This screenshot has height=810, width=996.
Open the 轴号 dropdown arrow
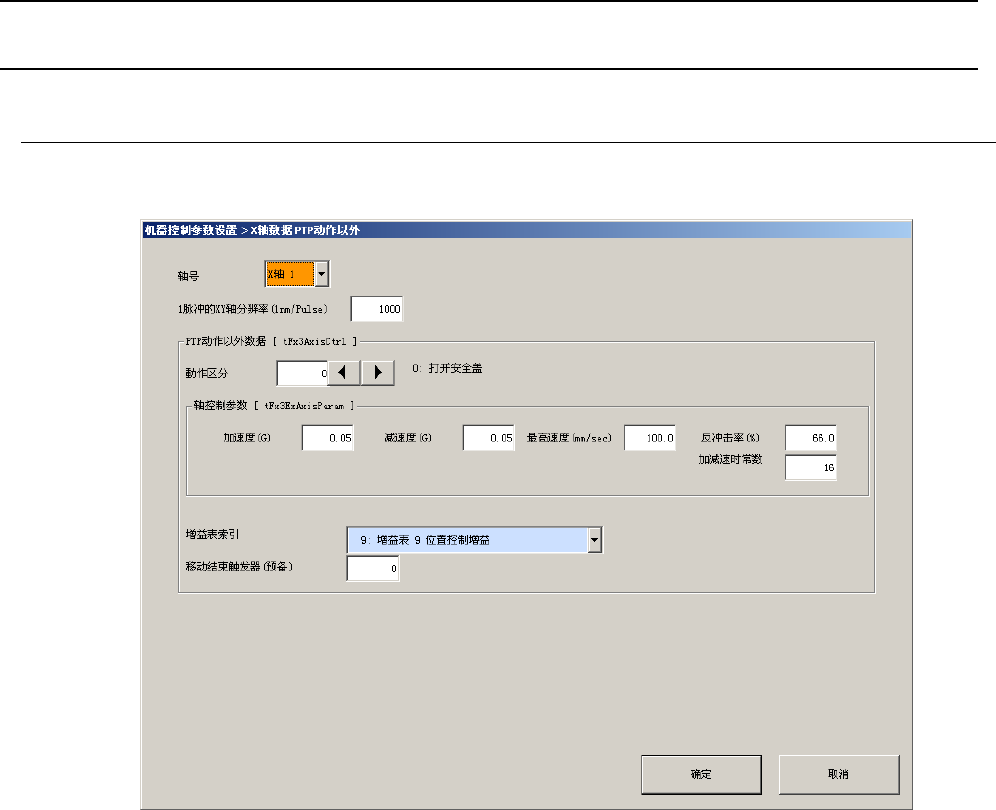[x=320, y=272]
